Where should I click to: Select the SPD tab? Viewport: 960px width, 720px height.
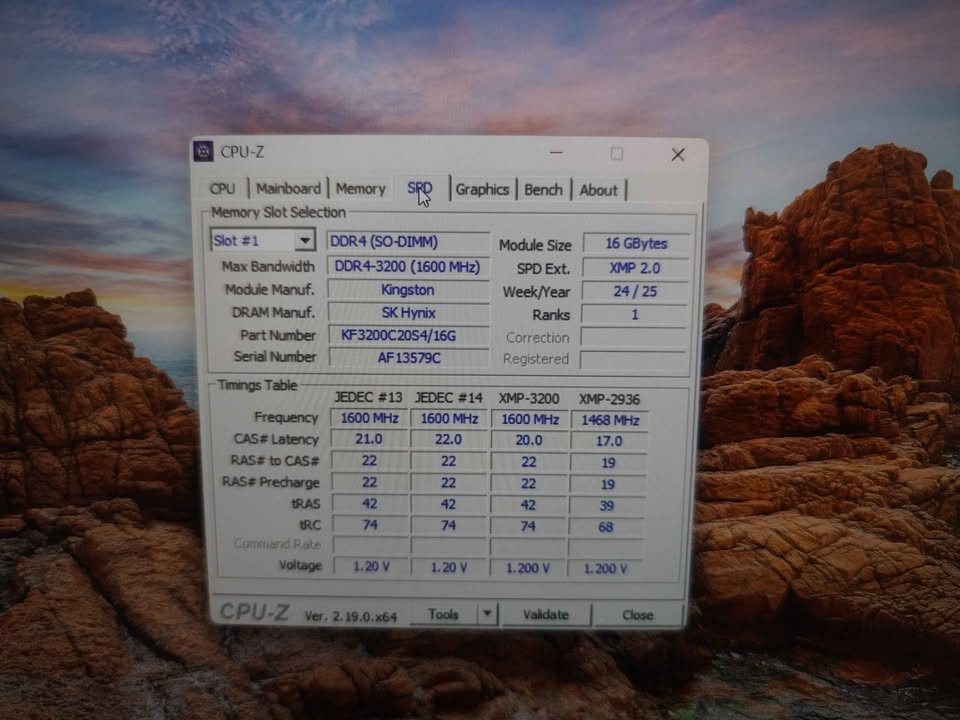(x=420, y=188)
